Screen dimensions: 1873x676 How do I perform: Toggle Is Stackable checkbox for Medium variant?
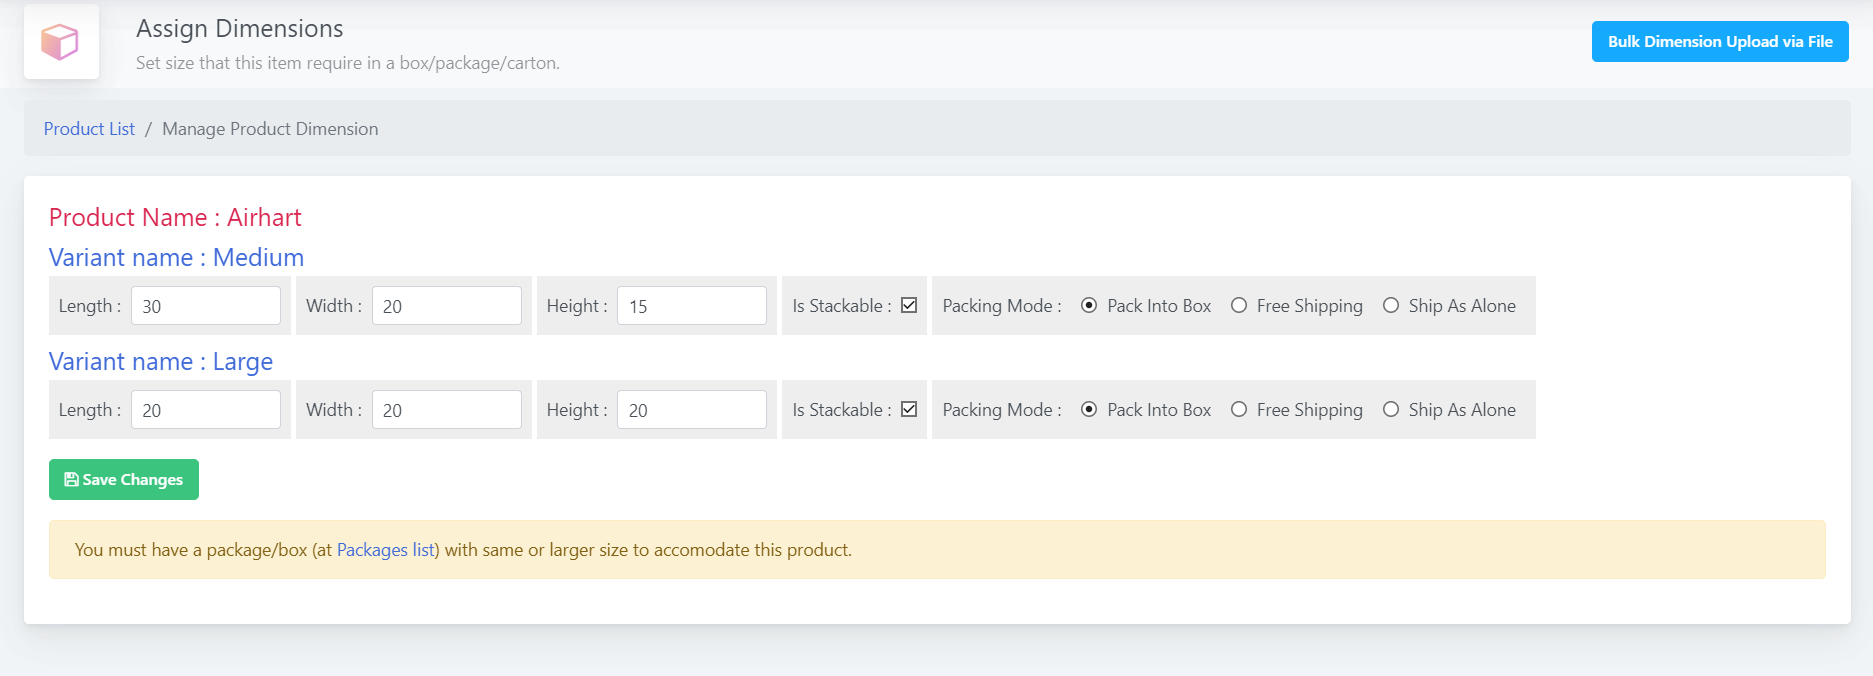click(x=909, y=306)
